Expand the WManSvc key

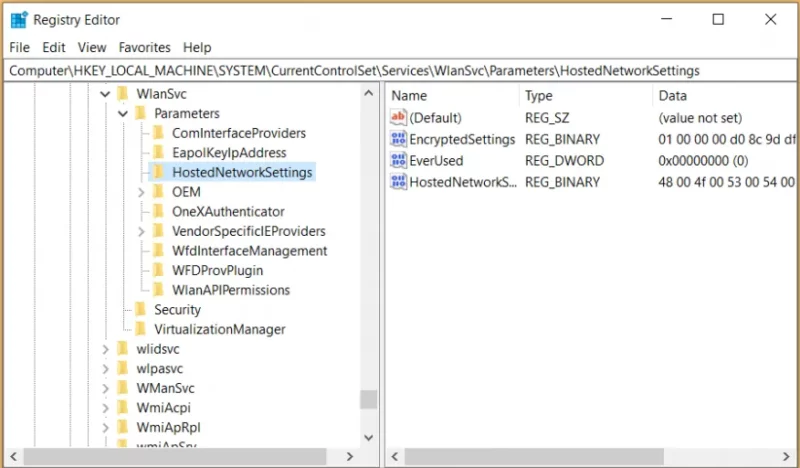click(x=105, y=388)
